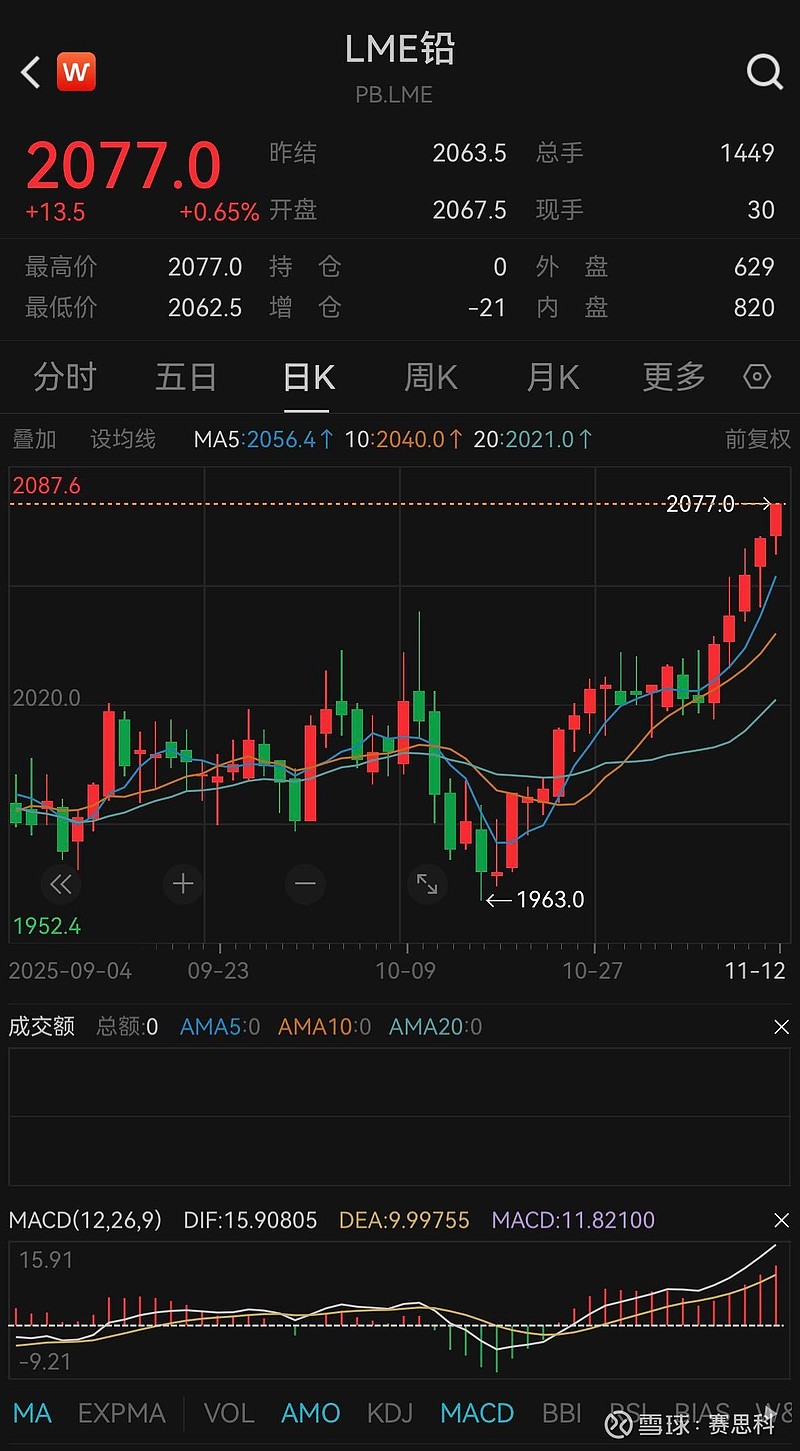Open the 前复权 adjustment dropdown
Viewport: 800px width, 1451px height.
(757, 439)
